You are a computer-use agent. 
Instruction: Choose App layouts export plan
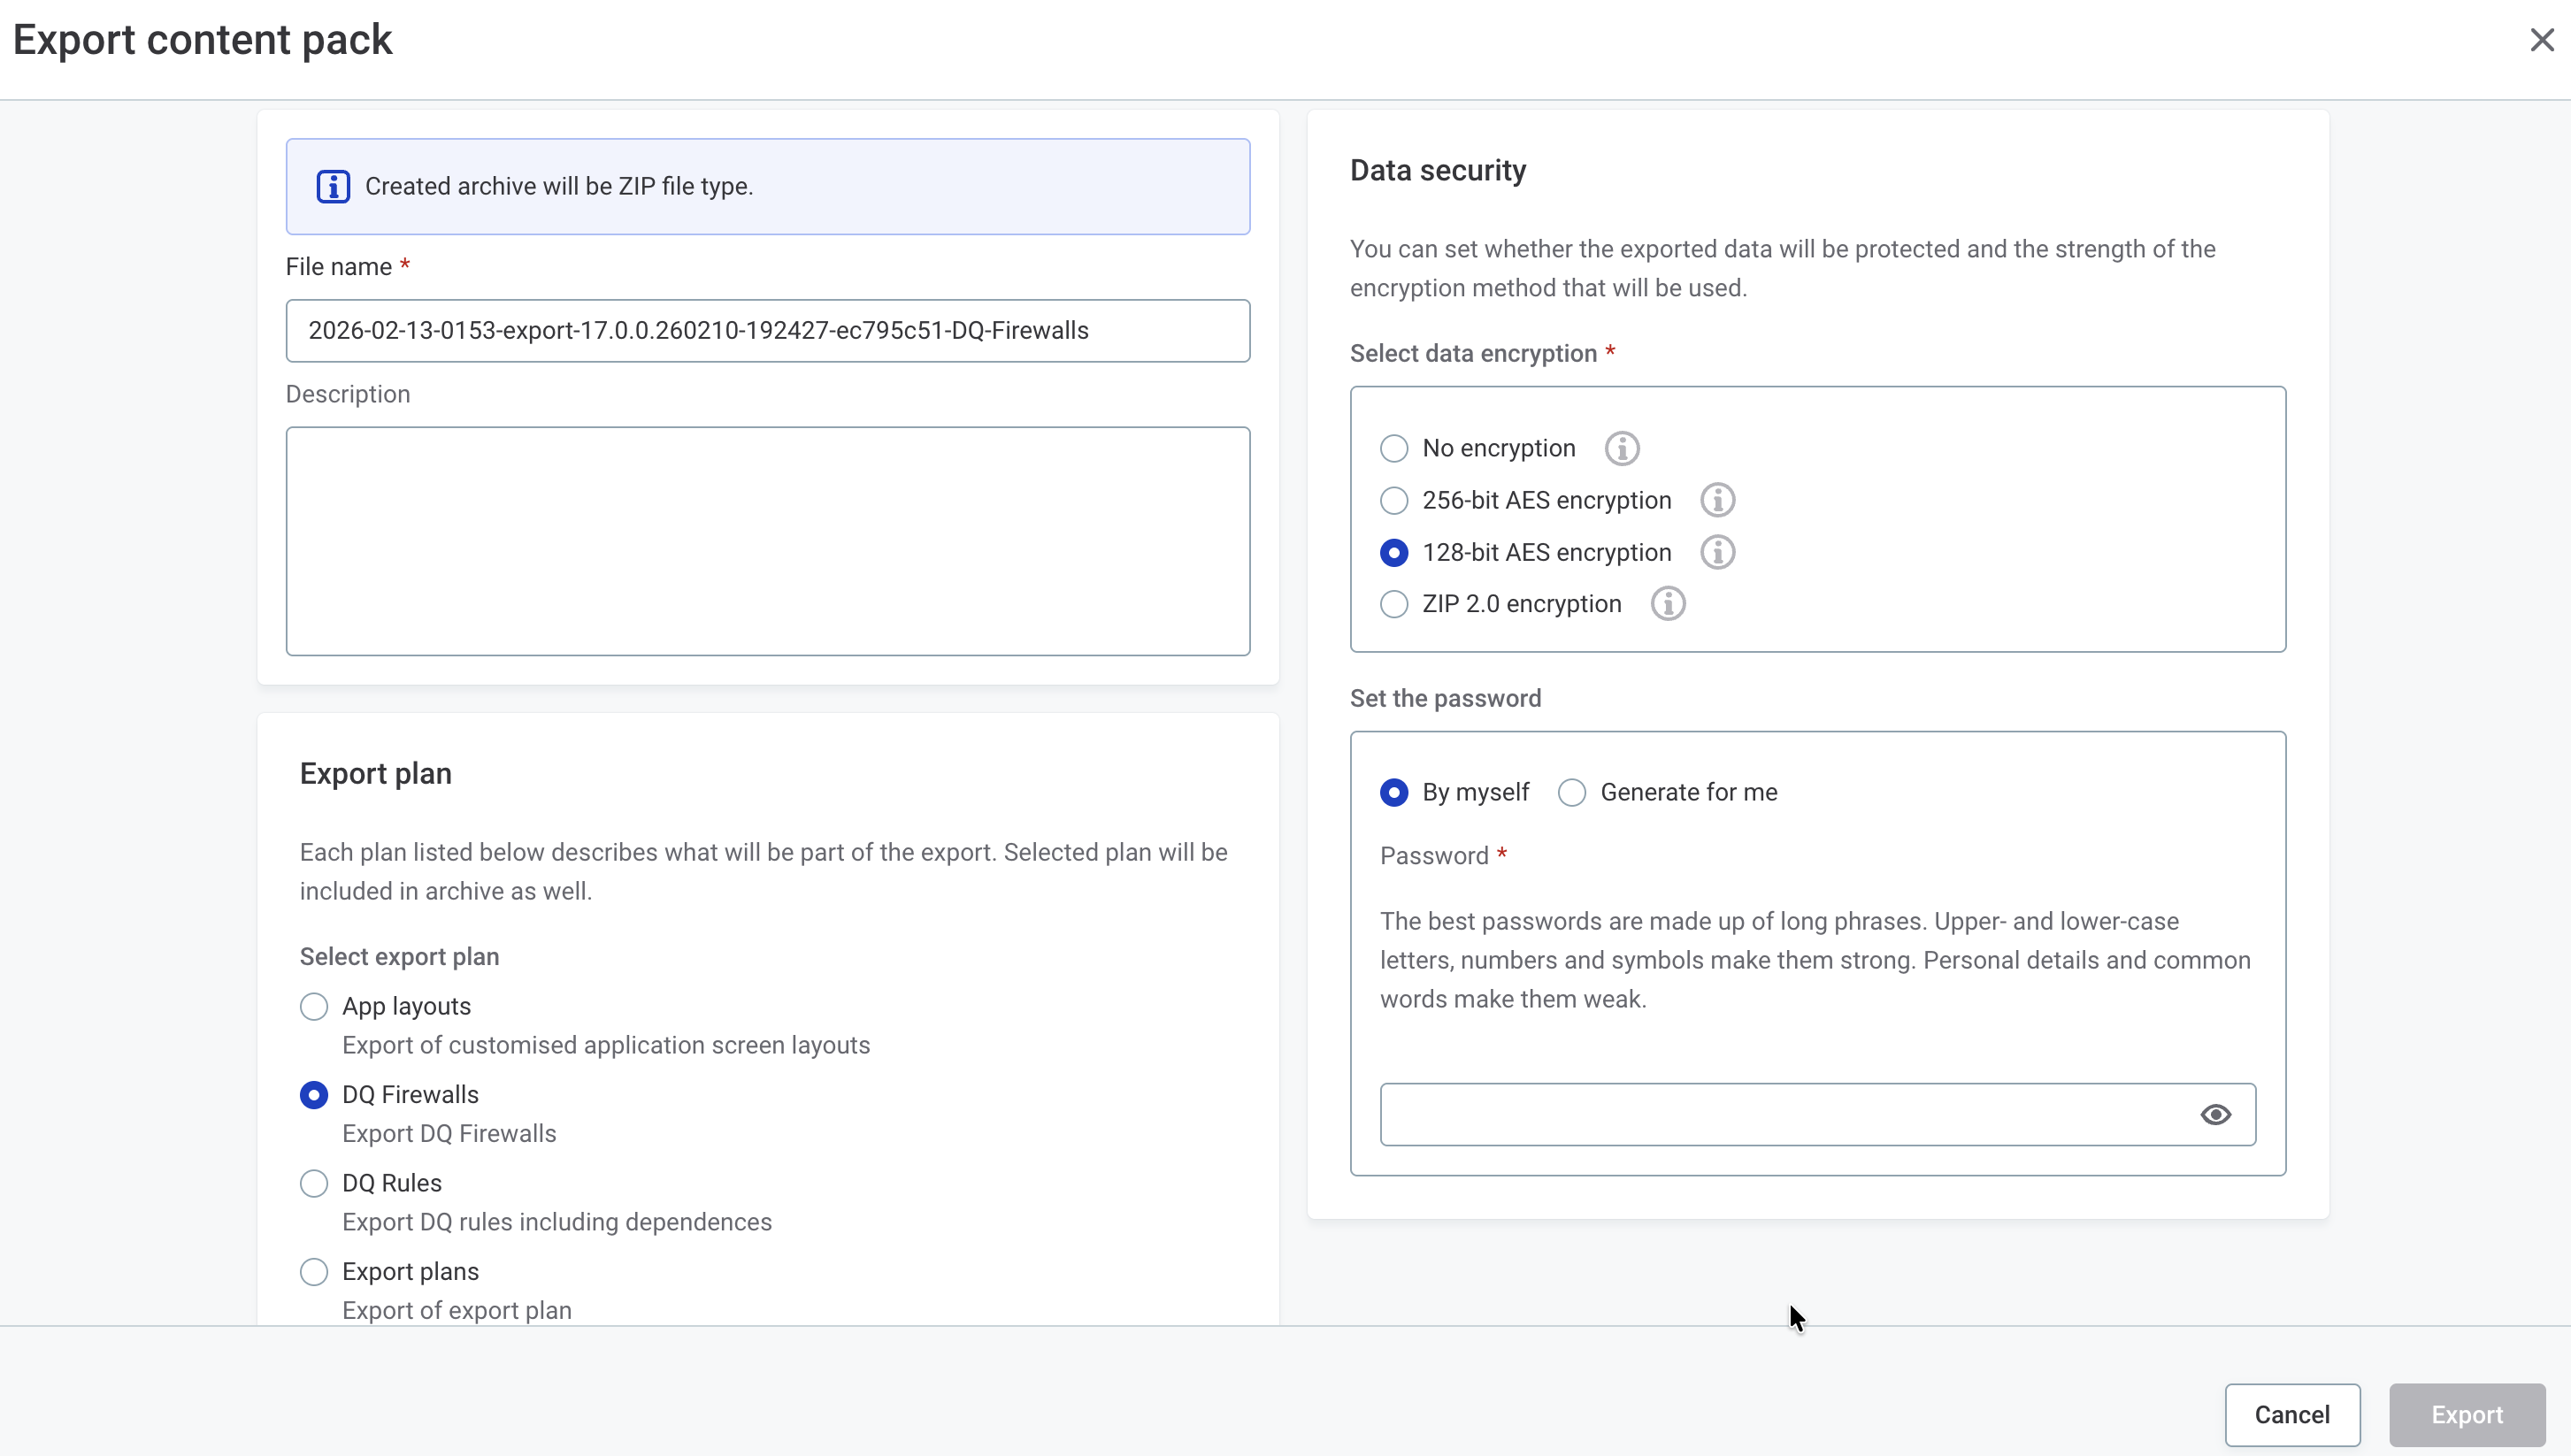pos(314,1006)
